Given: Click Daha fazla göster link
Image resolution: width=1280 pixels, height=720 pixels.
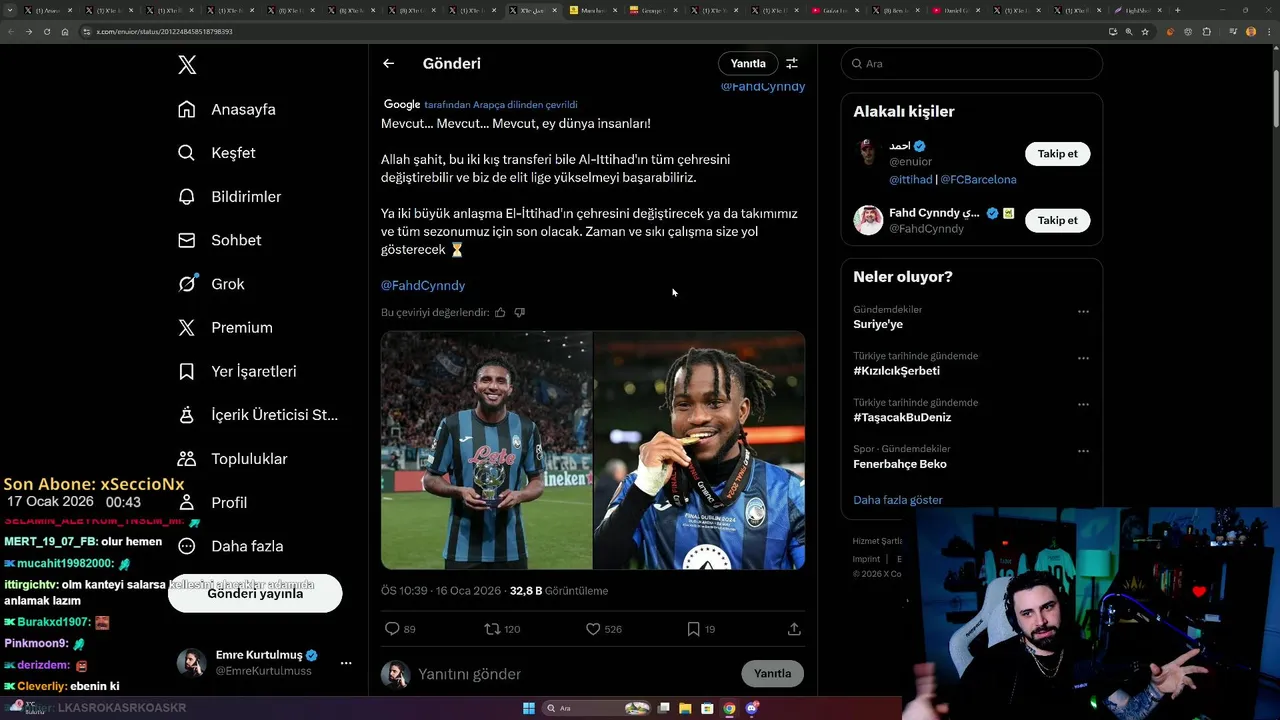Looking at the screenshot, I should point(898,500).
